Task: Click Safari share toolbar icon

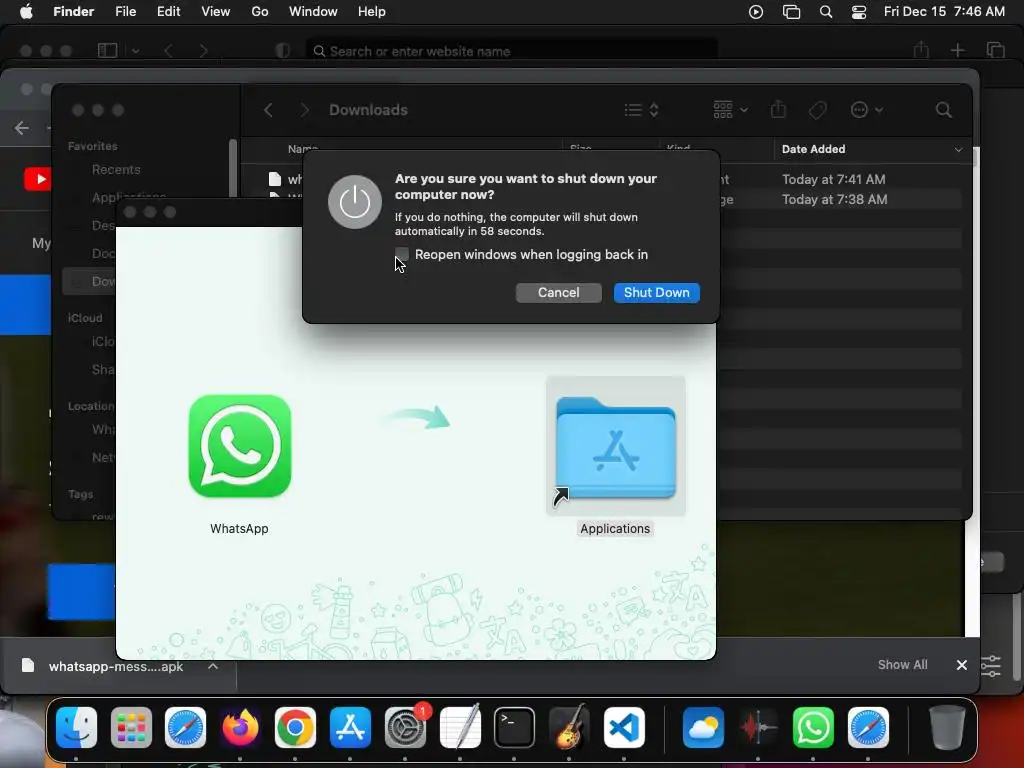Action: click(921, 50)
